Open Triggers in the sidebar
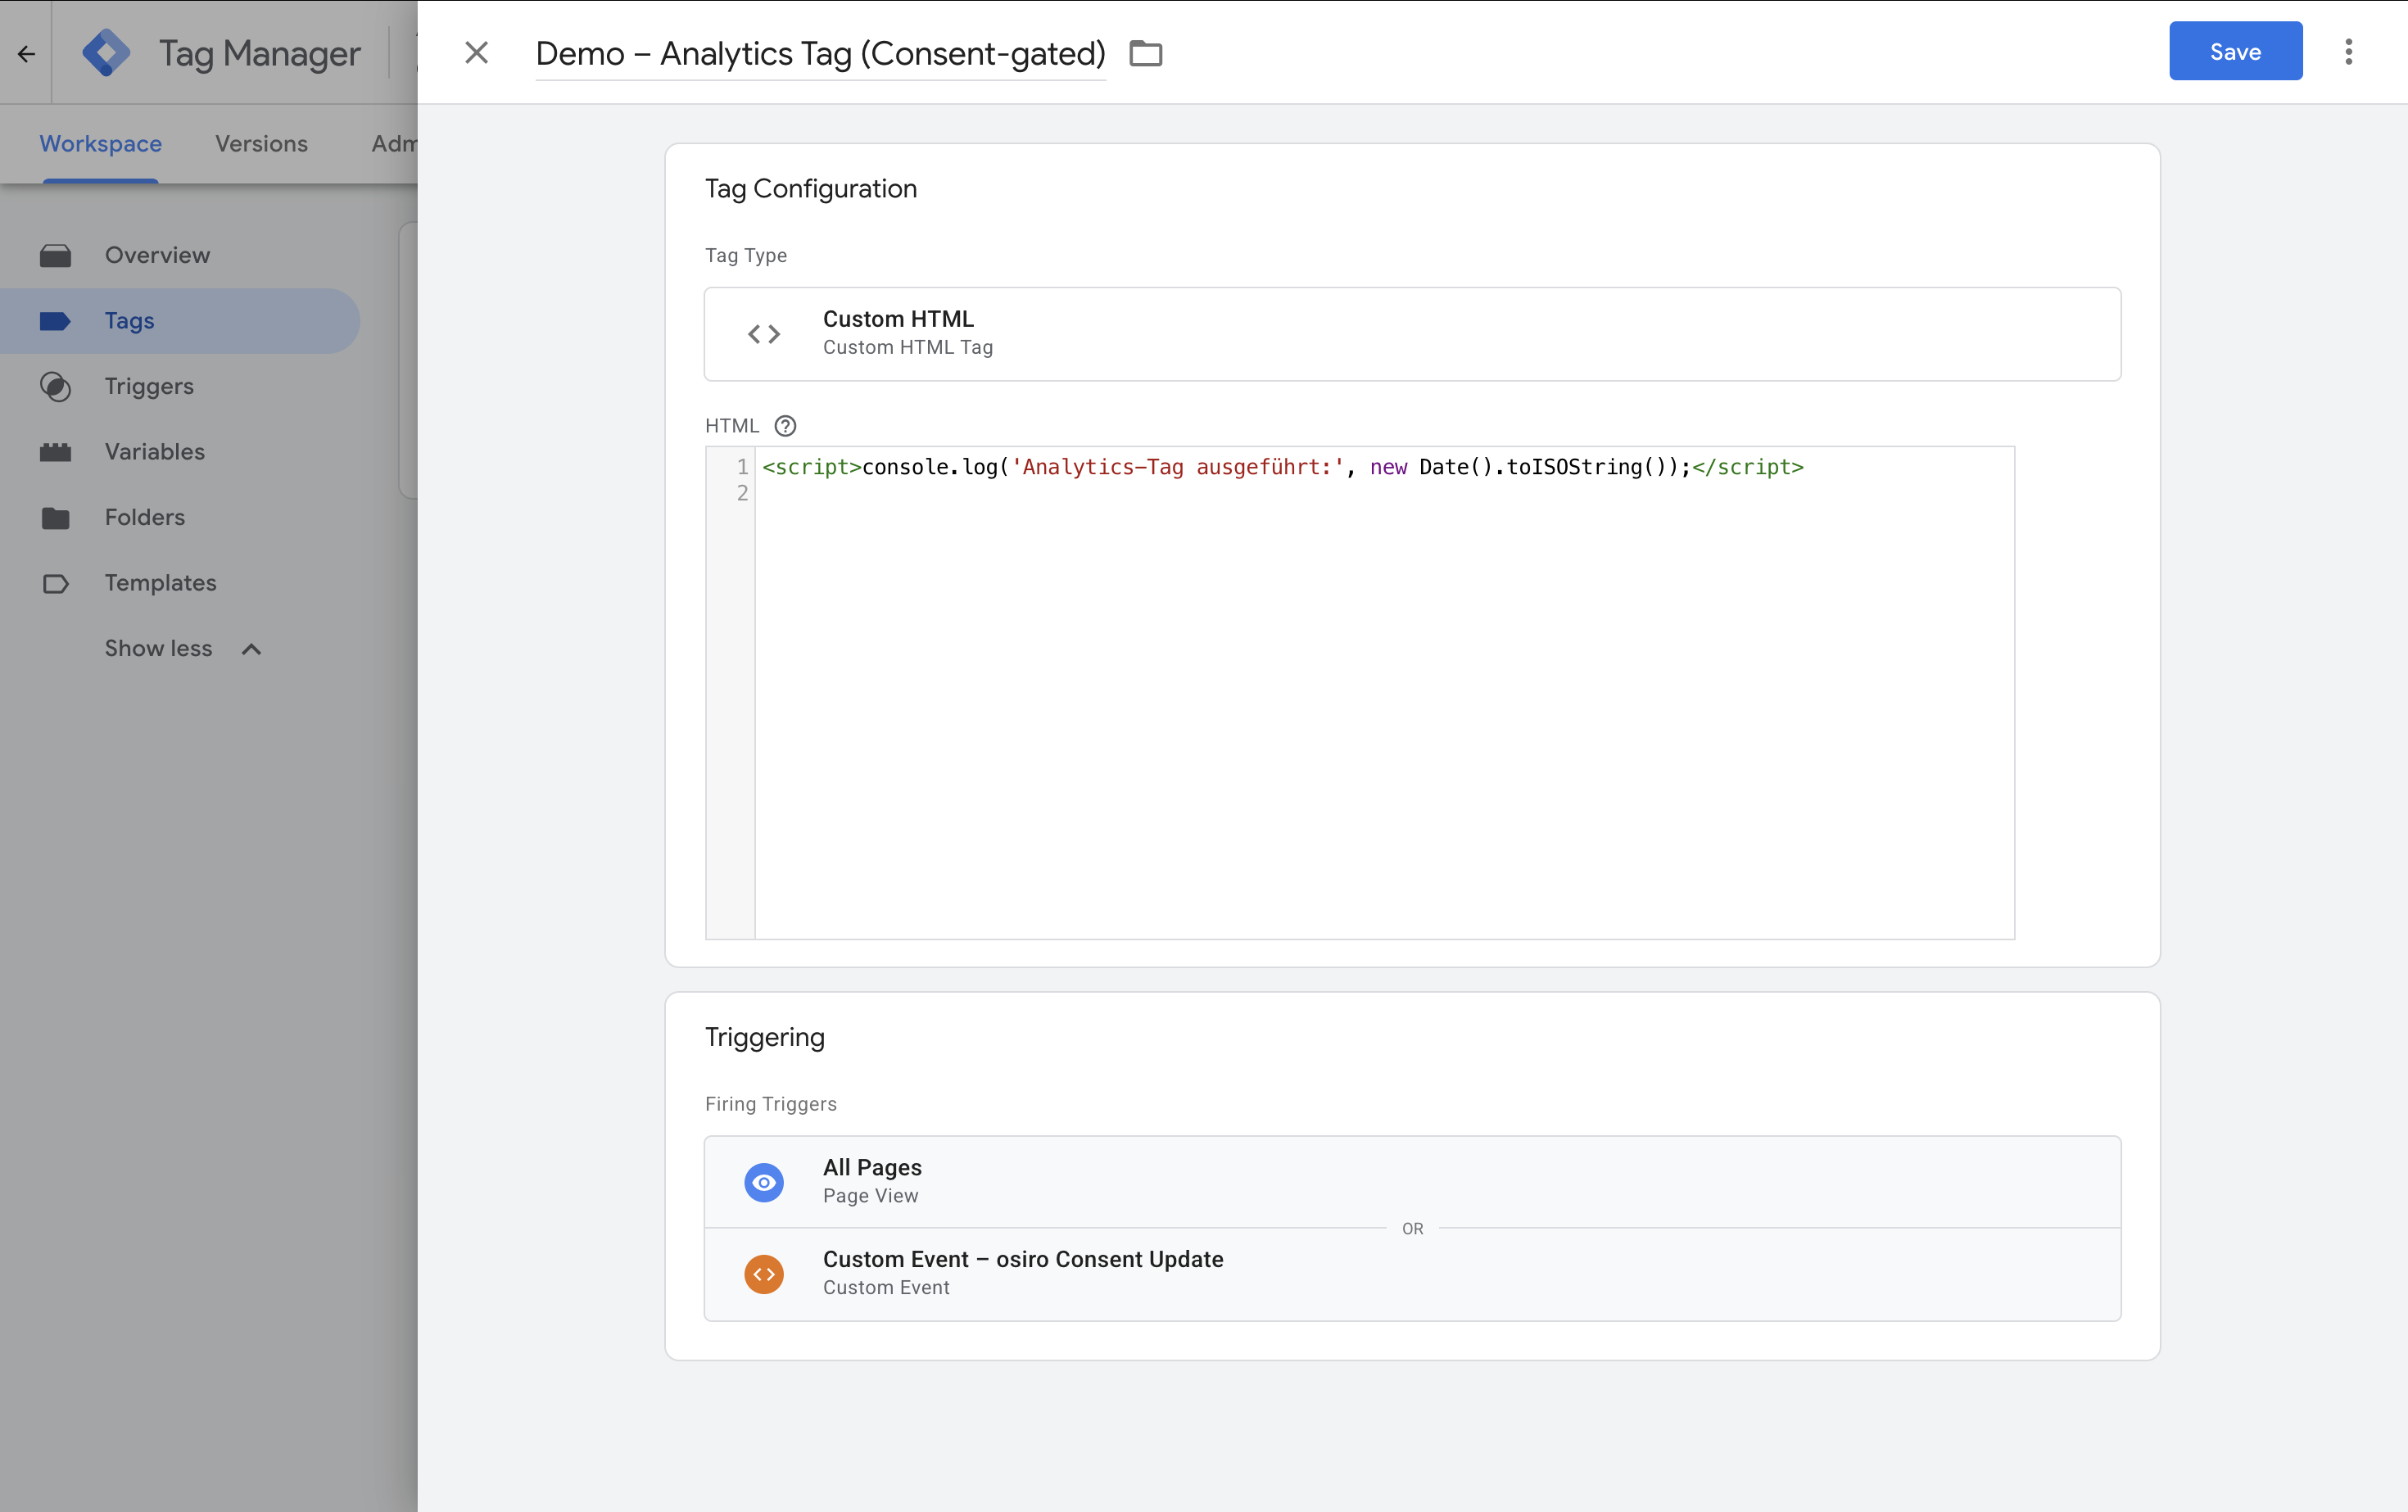2408x1512 pixels. click(x=180, y=386)
